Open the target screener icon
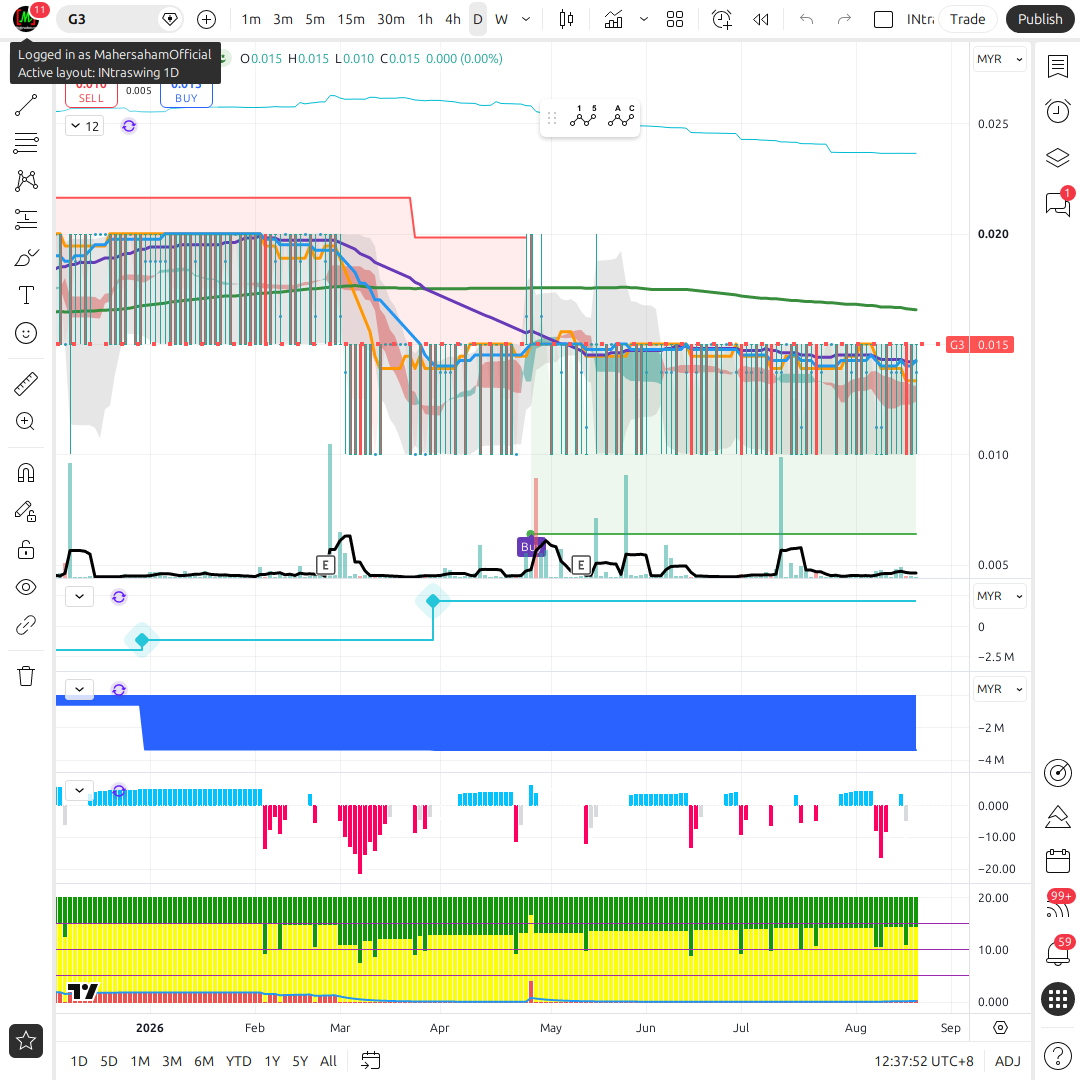 pyautogui.click(x=1057, y=773)
